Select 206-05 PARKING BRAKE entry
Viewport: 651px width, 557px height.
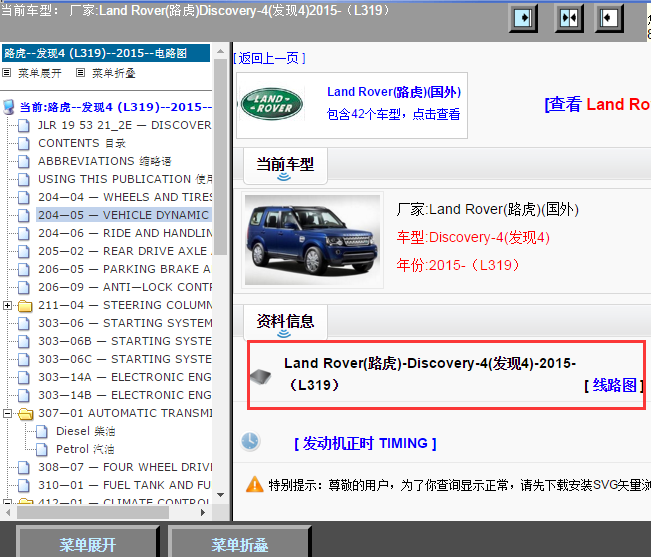(x=125, y=269)
